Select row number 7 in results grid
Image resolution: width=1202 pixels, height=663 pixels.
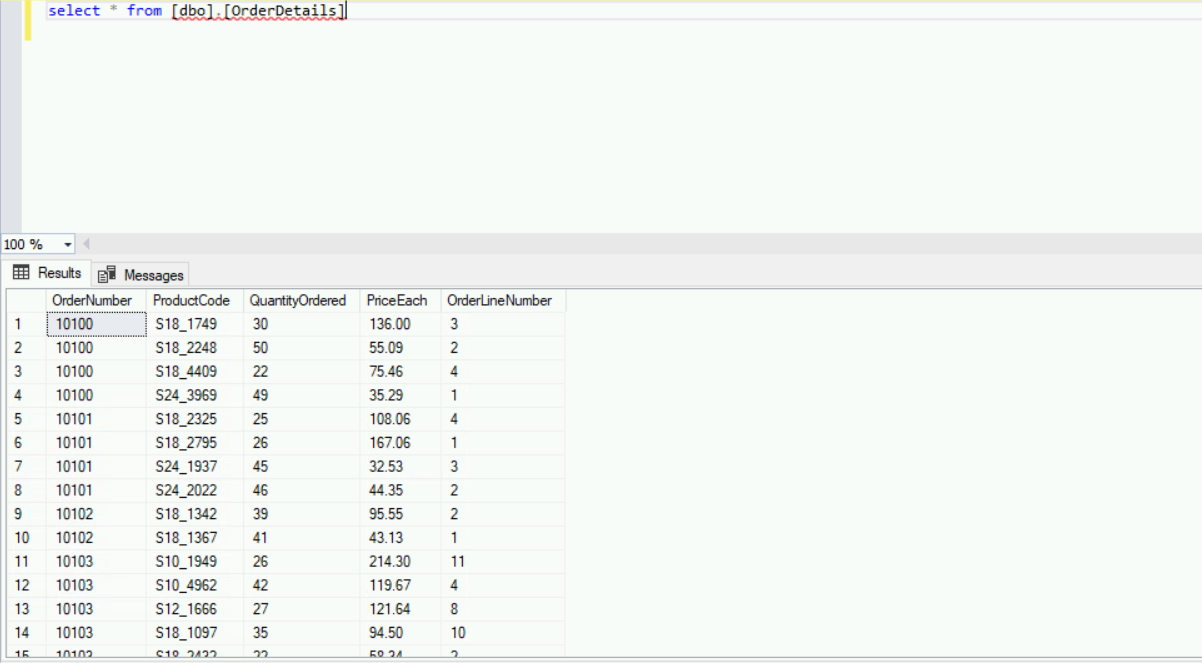point(20,466)
